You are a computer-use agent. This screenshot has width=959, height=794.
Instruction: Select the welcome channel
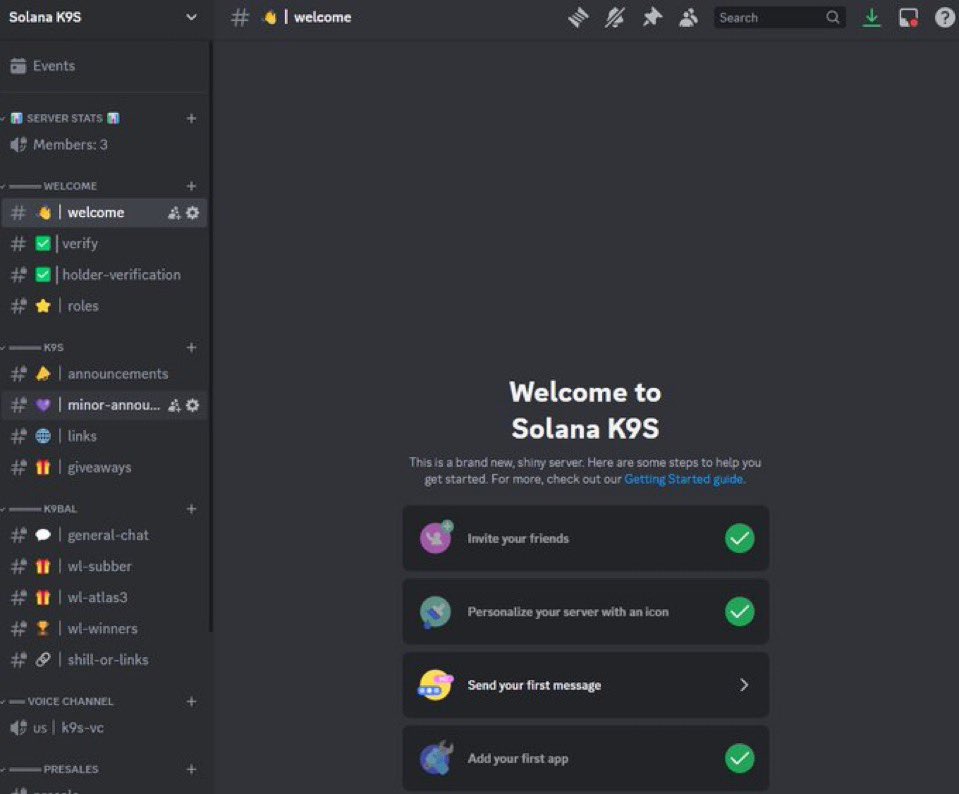(104, 213)
